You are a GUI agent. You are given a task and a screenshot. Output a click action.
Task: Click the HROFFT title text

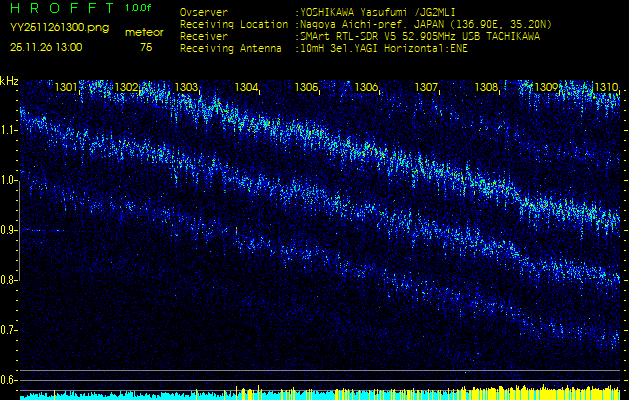coord(59,8)
